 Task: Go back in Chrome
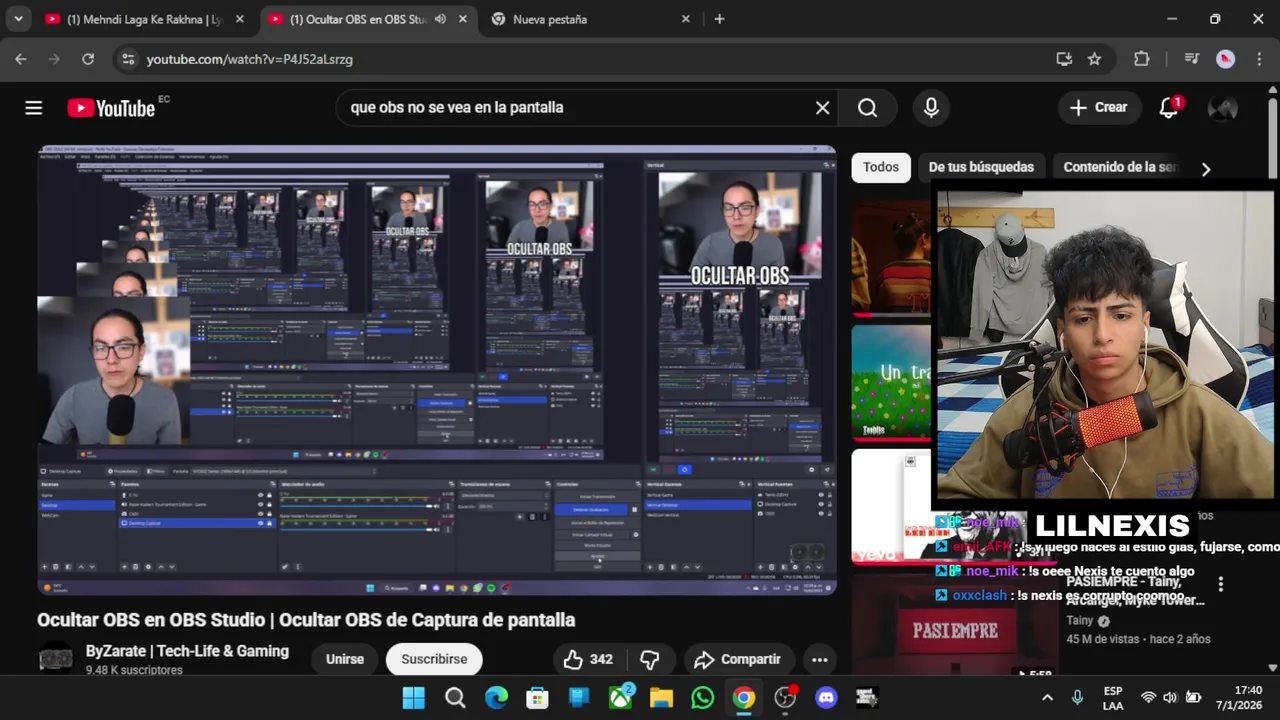coord(21,59)
